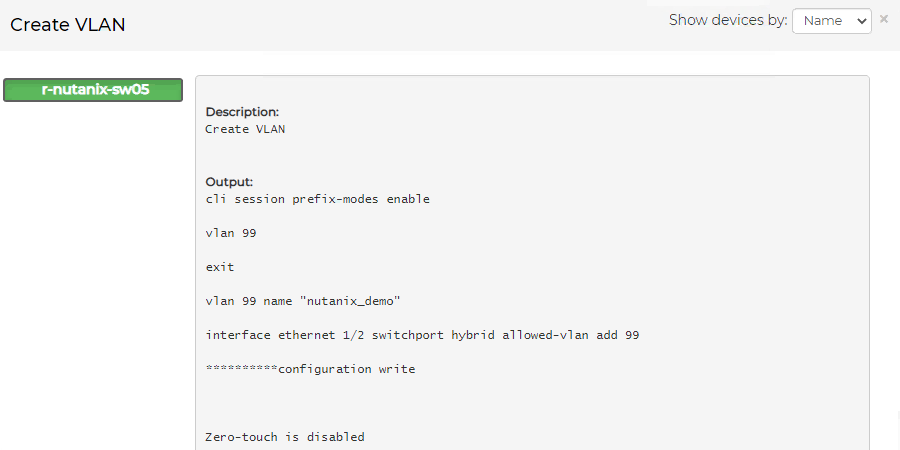Click the Create VLAN dialog title
Image resolution: width=900 pixels, height=450 pixels.
68,25
